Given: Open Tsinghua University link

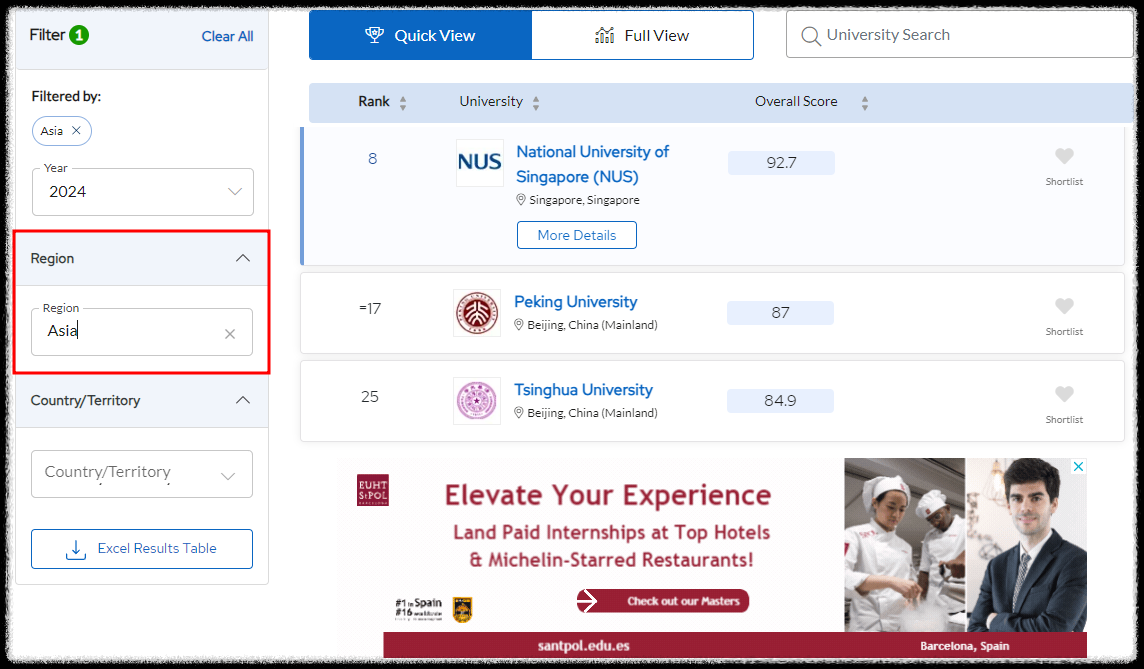Looking at the screenshot, I should (x=583, y=390).
